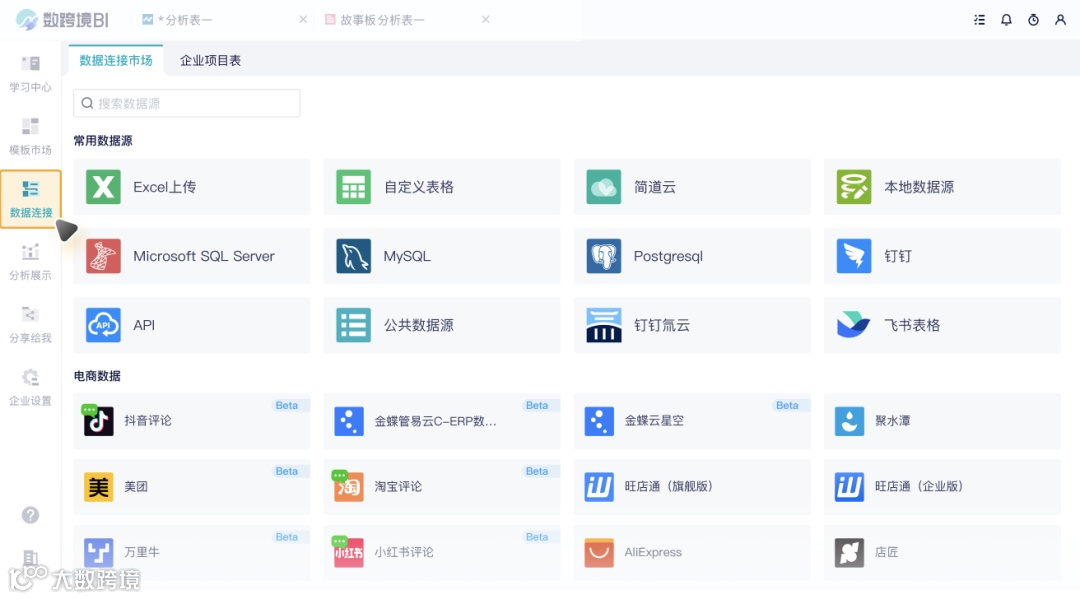
Task: Switch to the 企业项目表 tab
Action: coord(210,61)
